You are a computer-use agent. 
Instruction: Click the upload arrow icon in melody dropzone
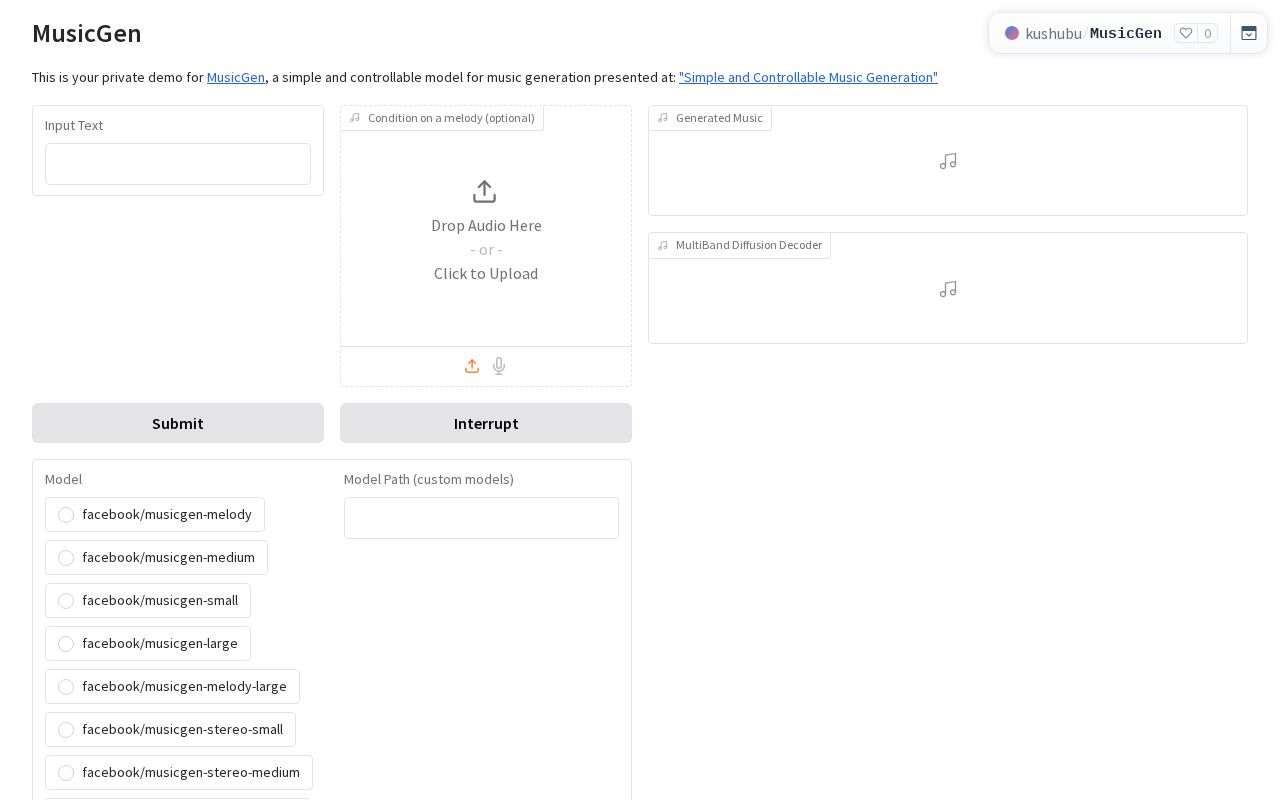(484, 191)
